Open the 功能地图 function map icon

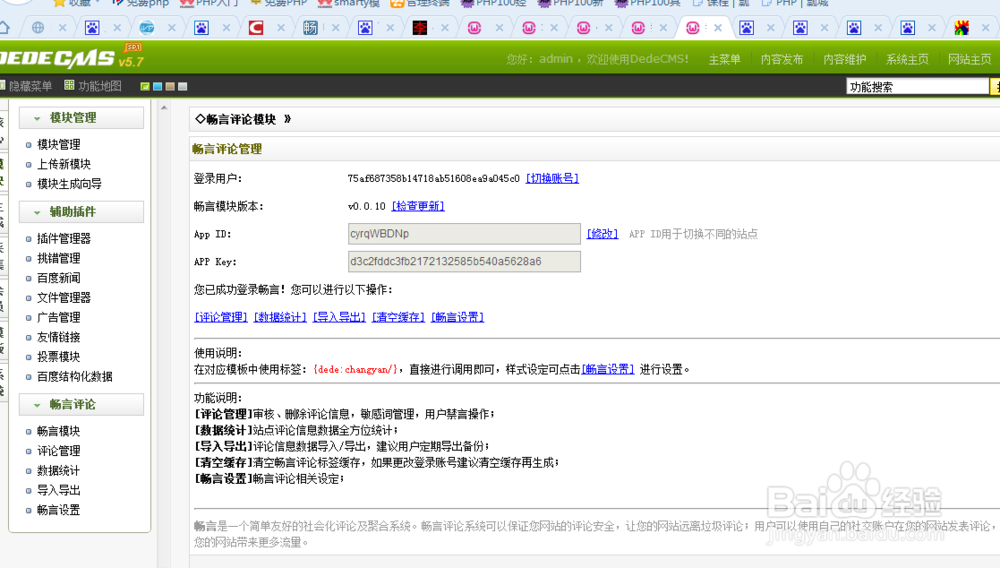pos(69,85)
